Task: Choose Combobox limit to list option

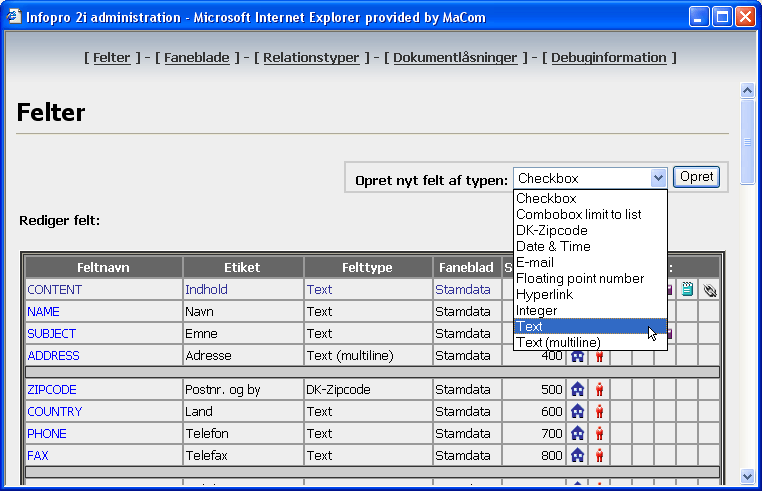Action: [x=590, y=214]
